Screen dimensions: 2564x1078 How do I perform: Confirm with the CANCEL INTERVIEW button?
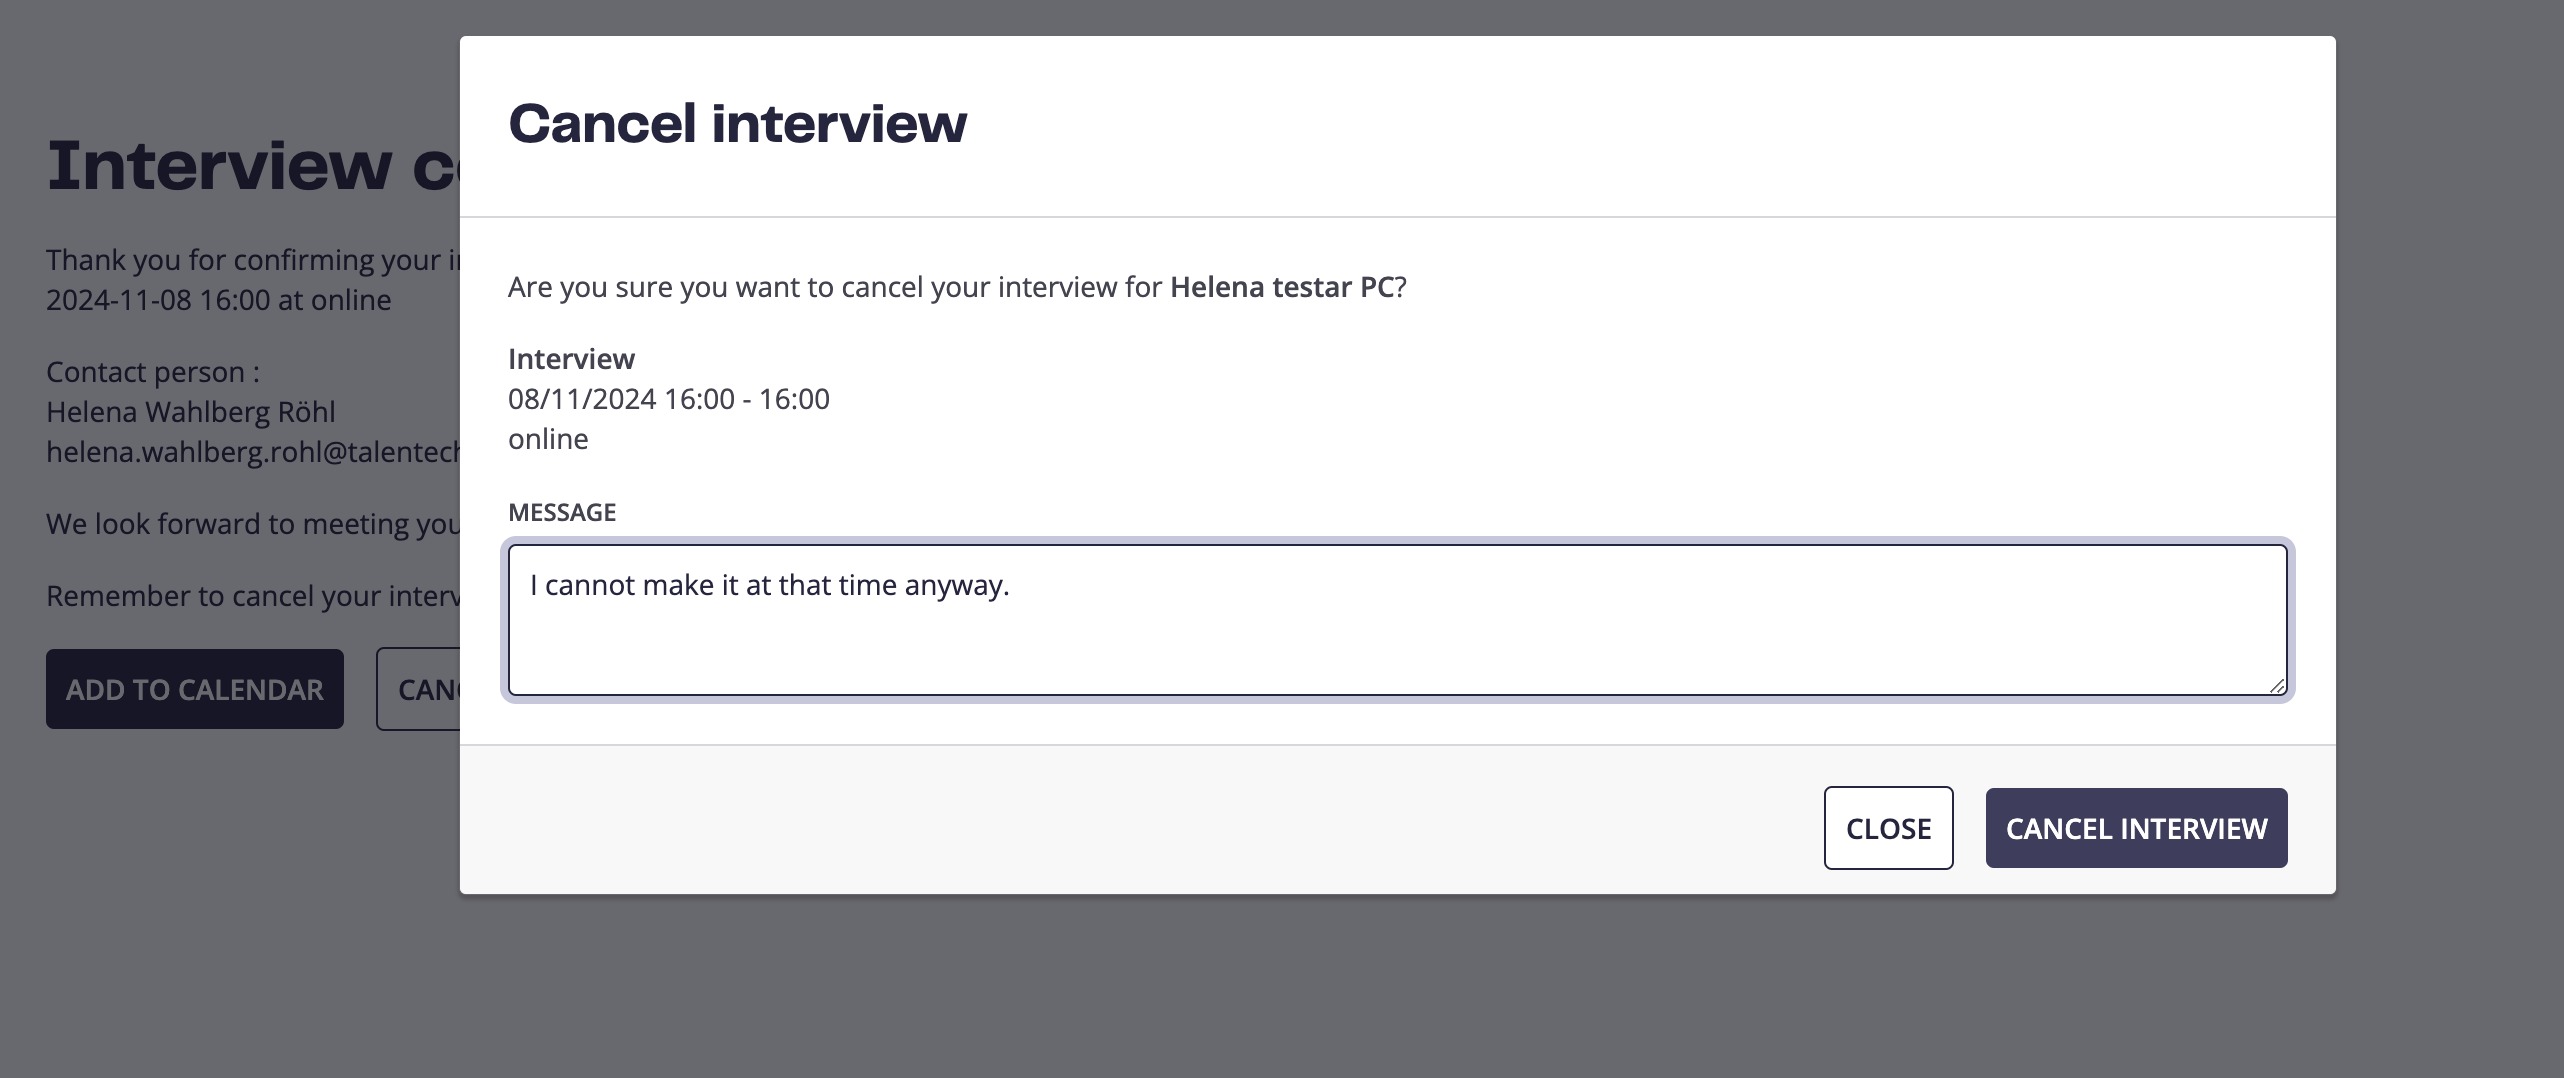click(2136, 828)
